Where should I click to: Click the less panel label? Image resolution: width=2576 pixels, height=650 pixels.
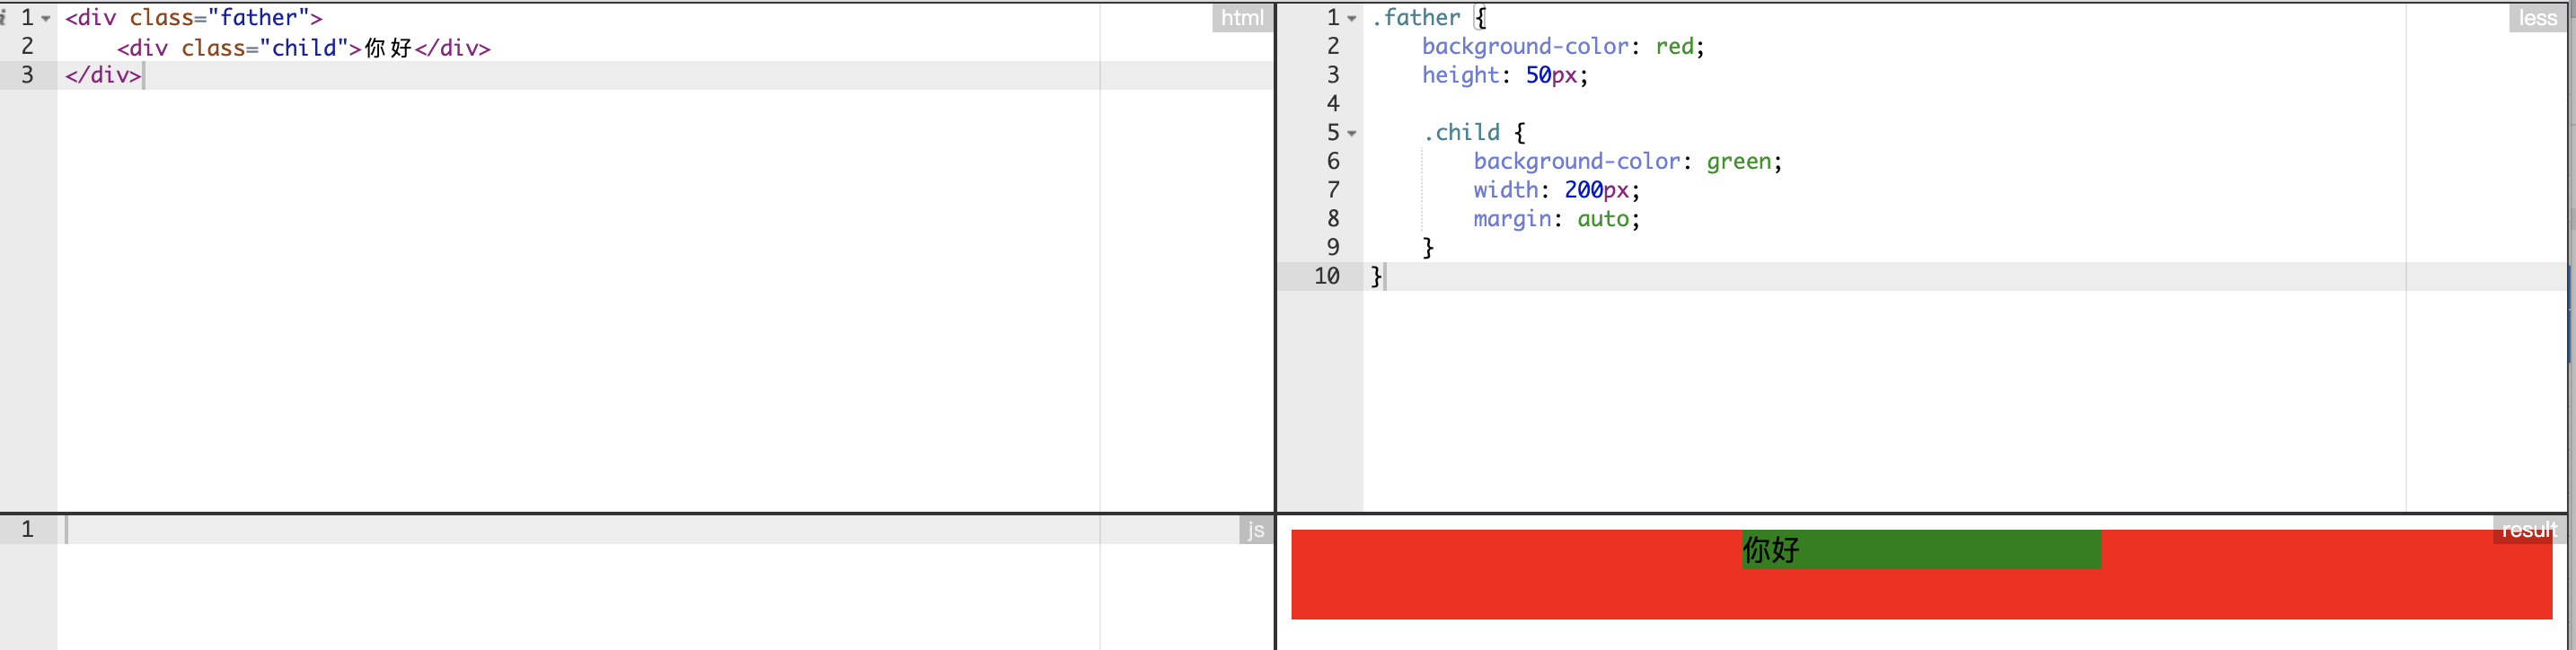point(2537,18)
